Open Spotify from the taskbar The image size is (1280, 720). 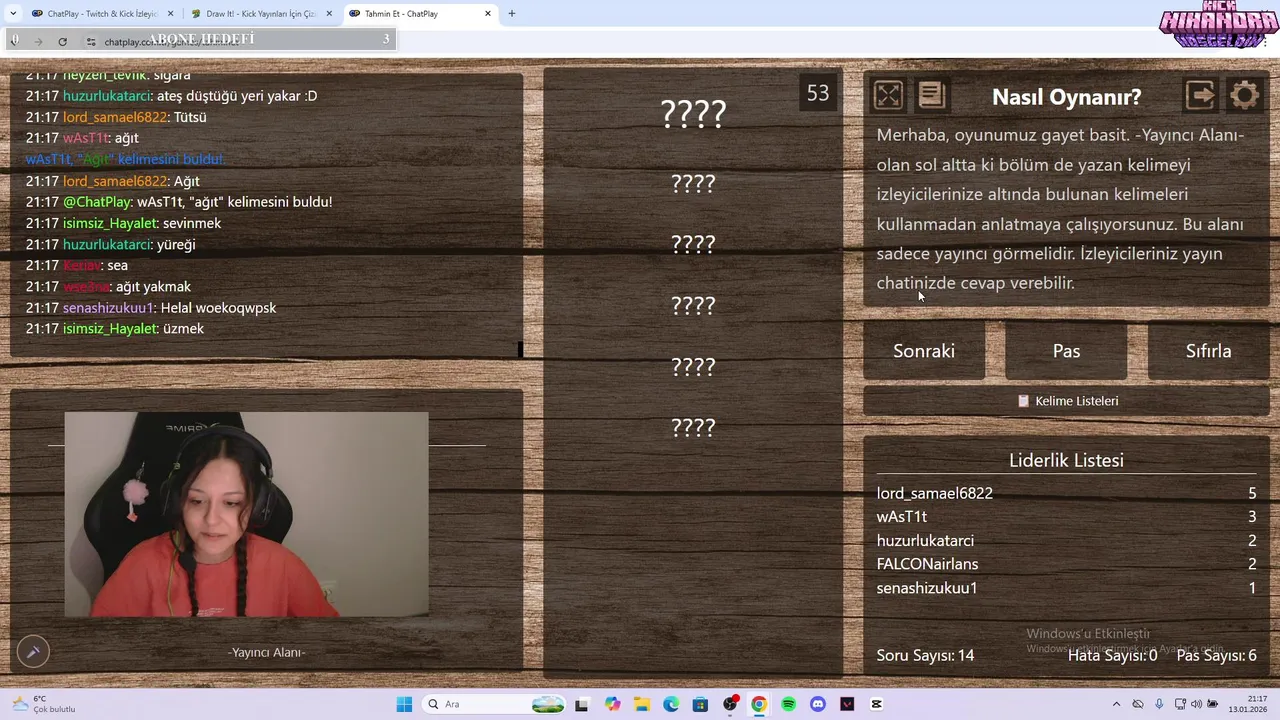(x=789, y=704)
